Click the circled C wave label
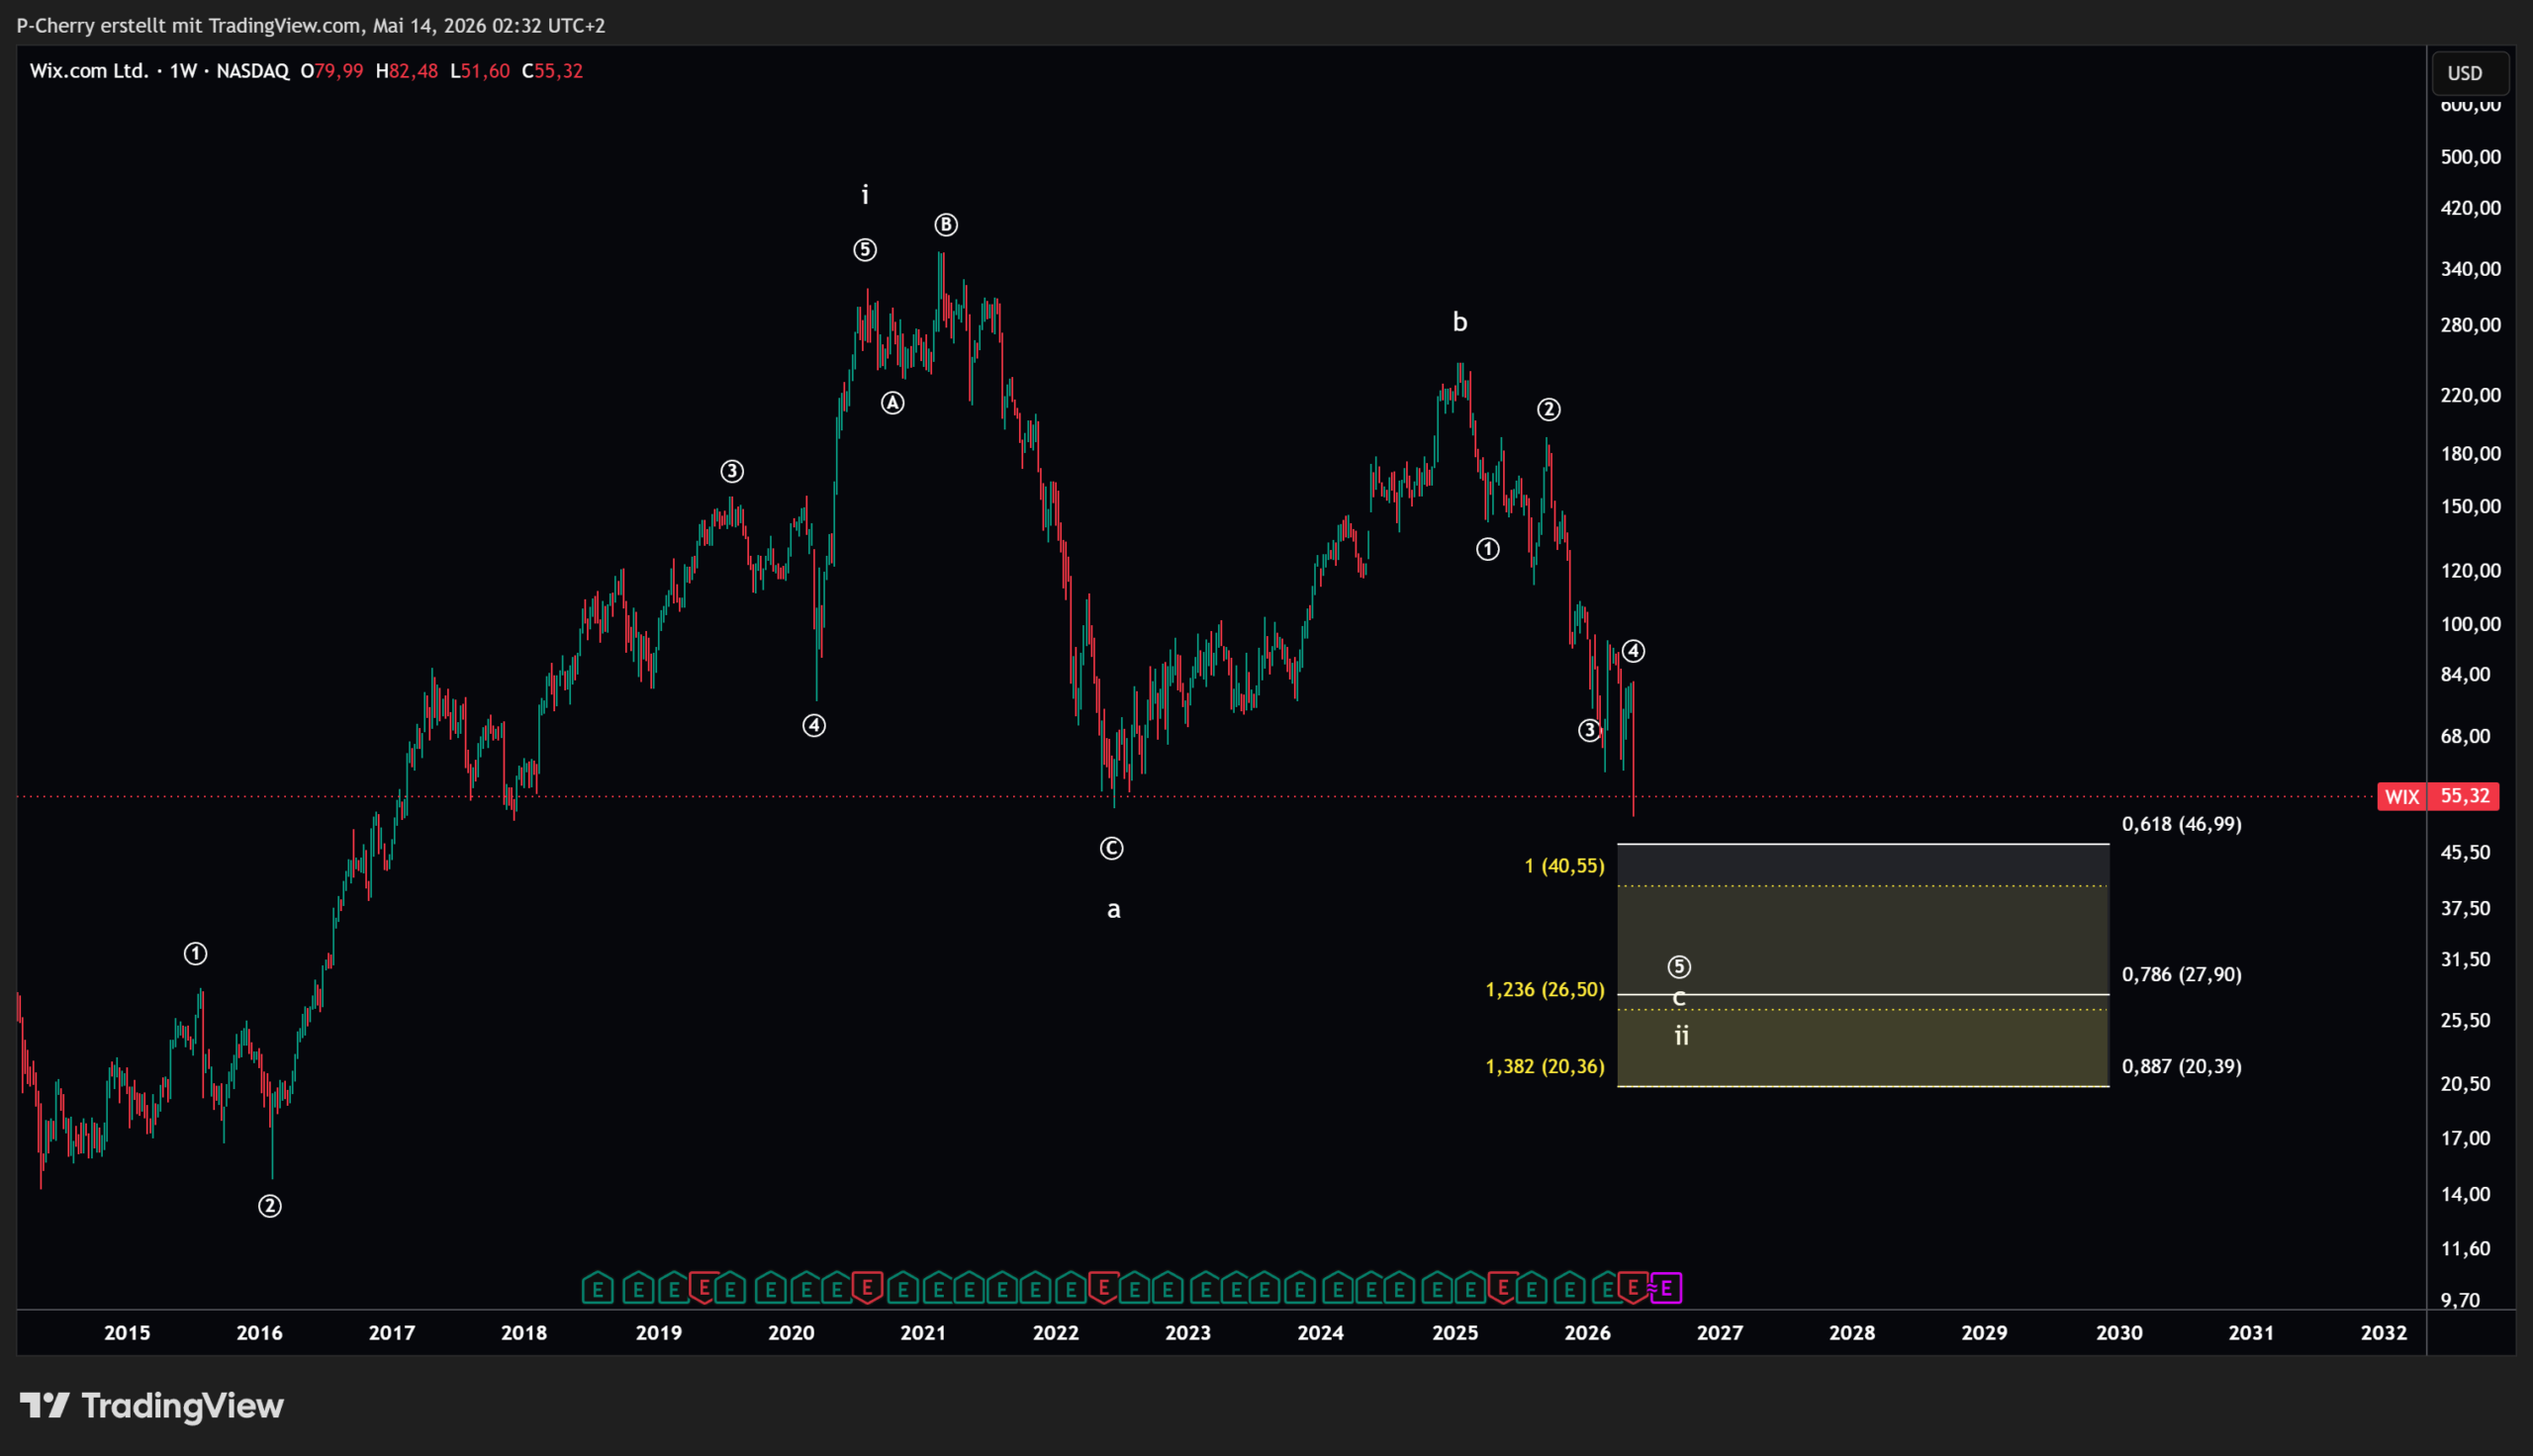 (1112, 849)
